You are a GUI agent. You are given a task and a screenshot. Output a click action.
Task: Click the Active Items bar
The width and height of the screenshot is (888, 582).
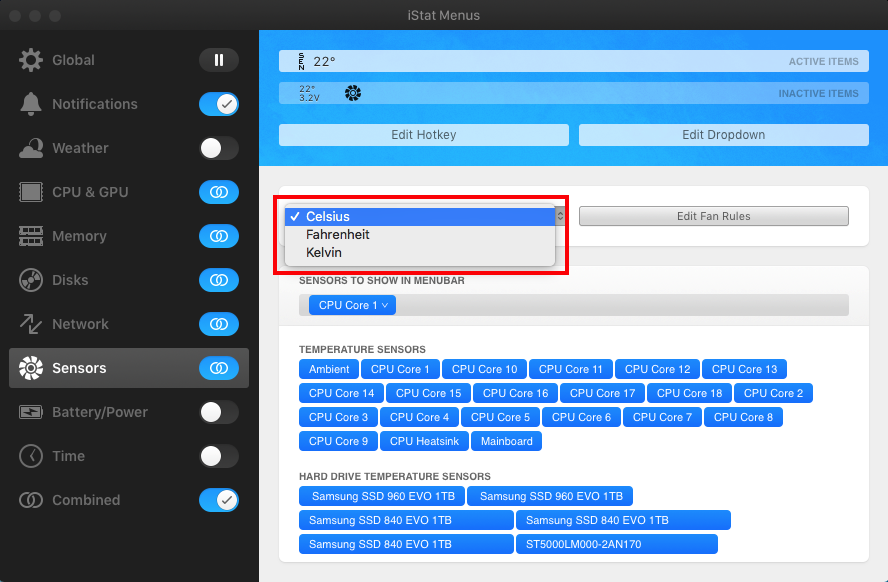click(x=574, y=61)
